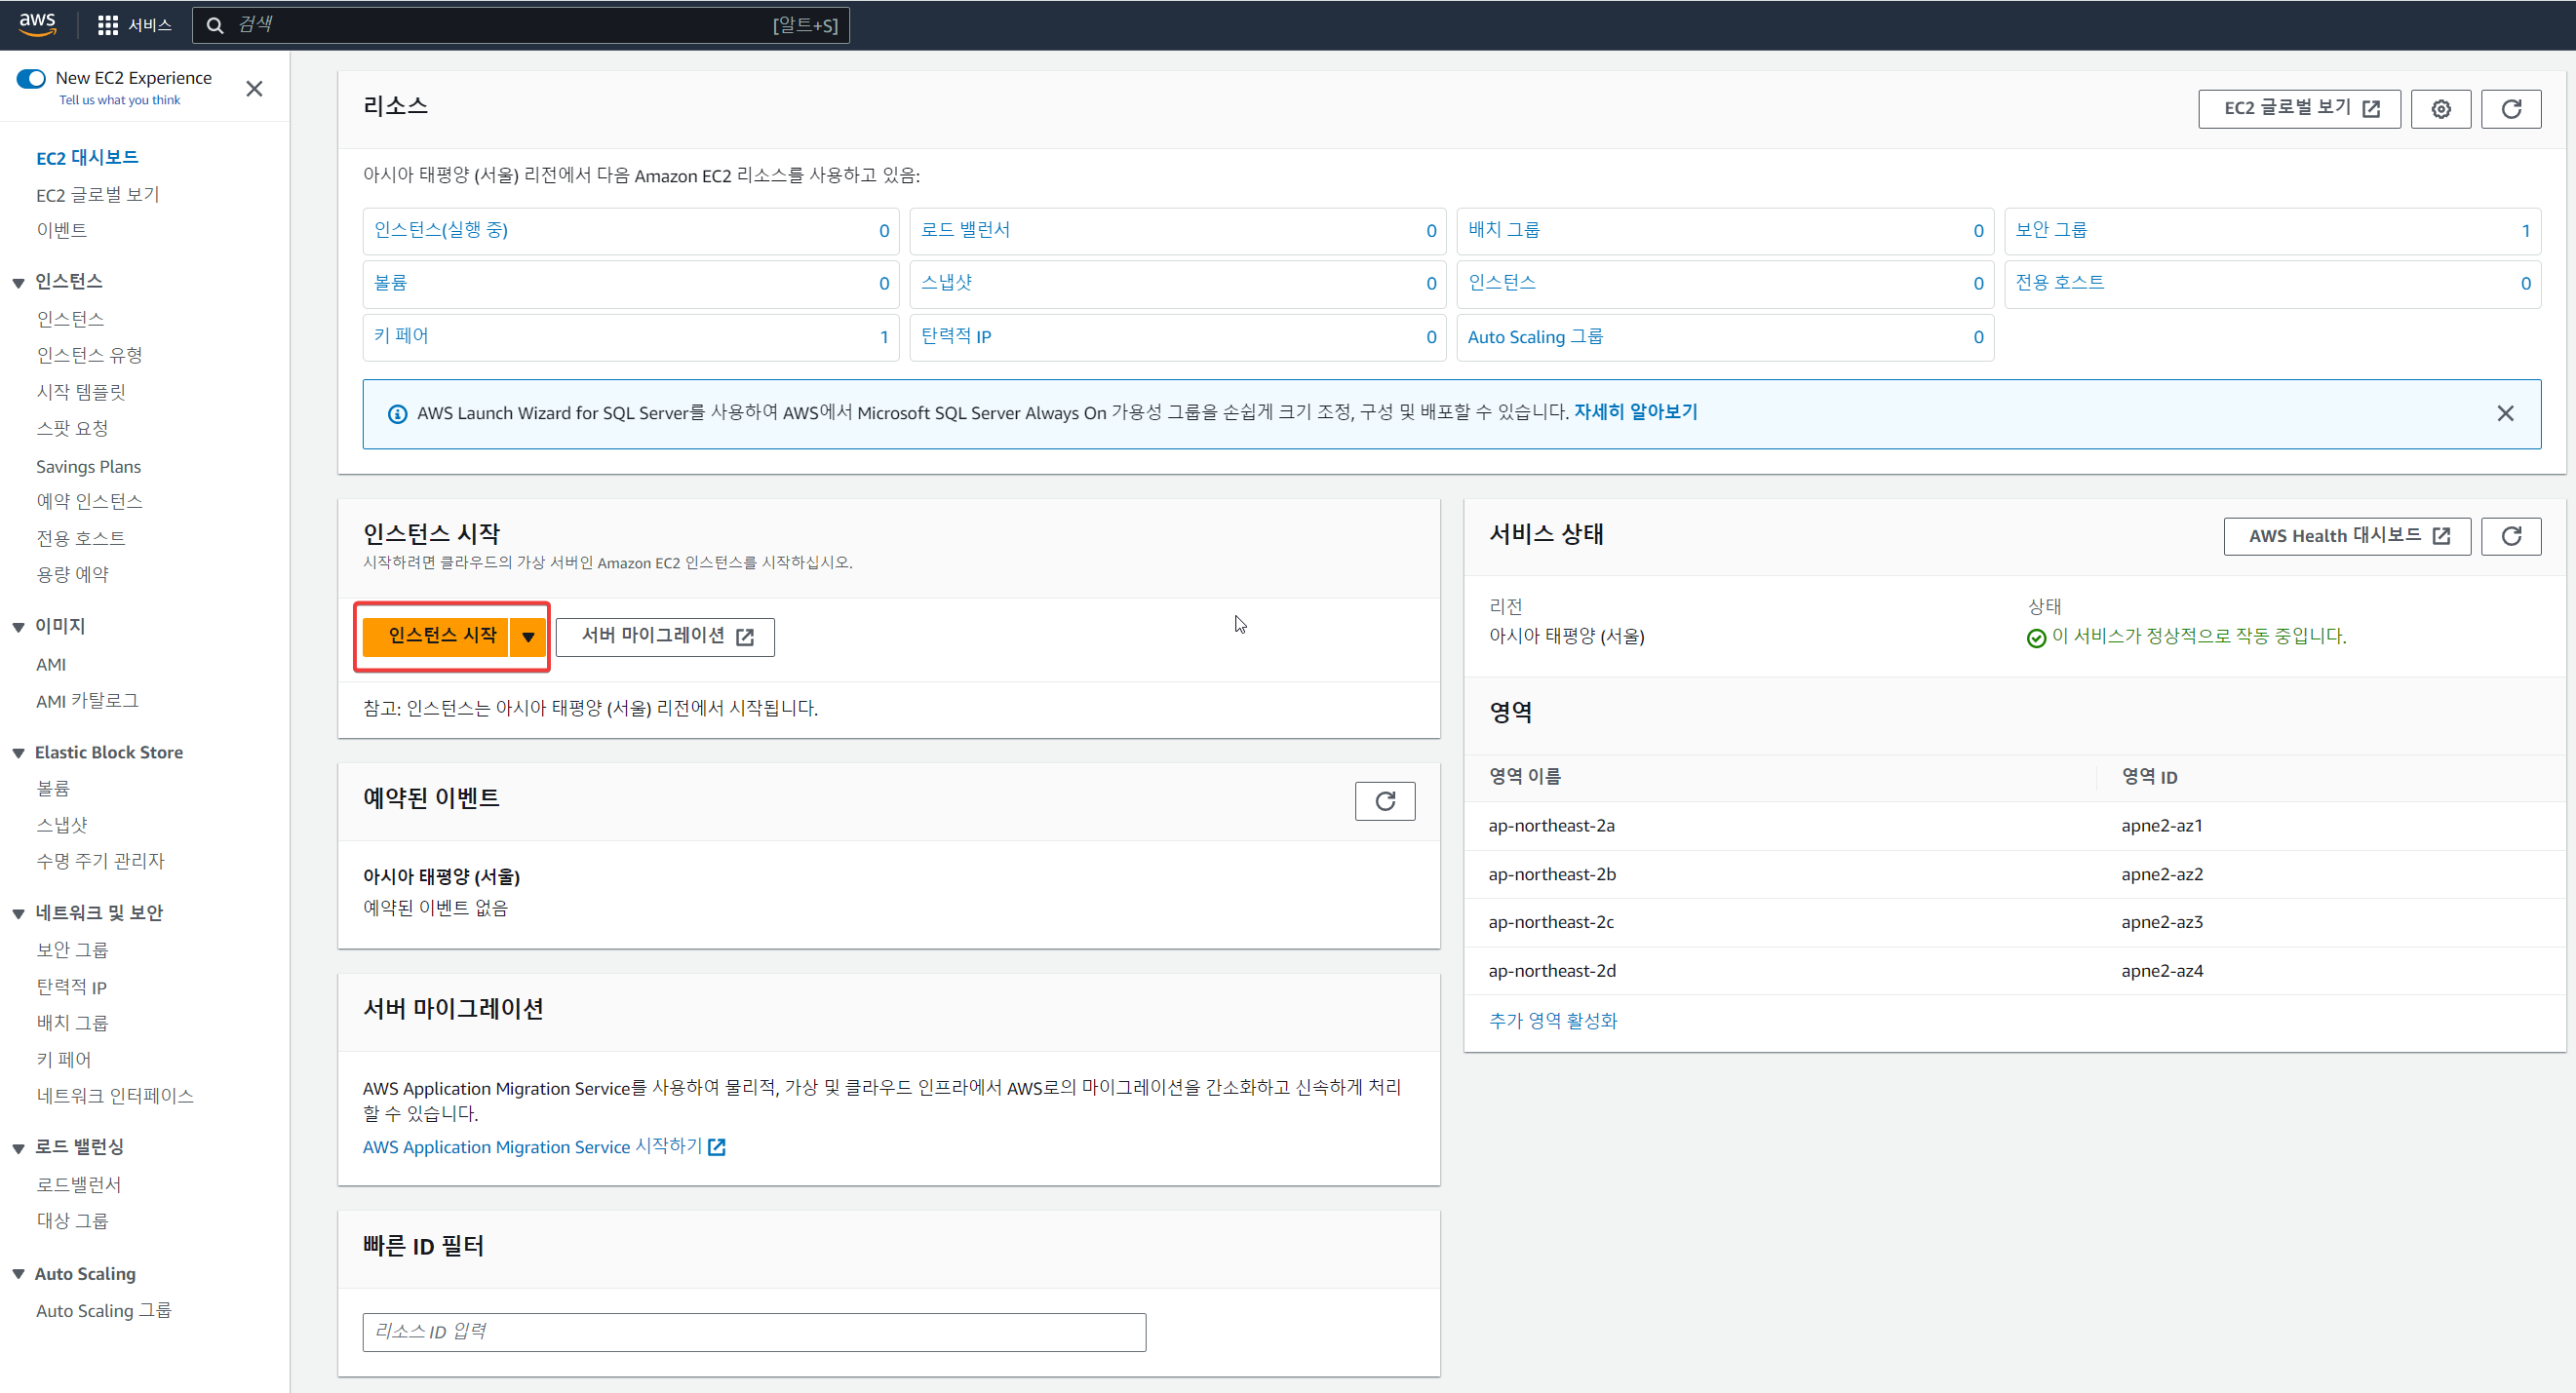Open 수명 주기 관리자 in sidebar

point(100,861)
